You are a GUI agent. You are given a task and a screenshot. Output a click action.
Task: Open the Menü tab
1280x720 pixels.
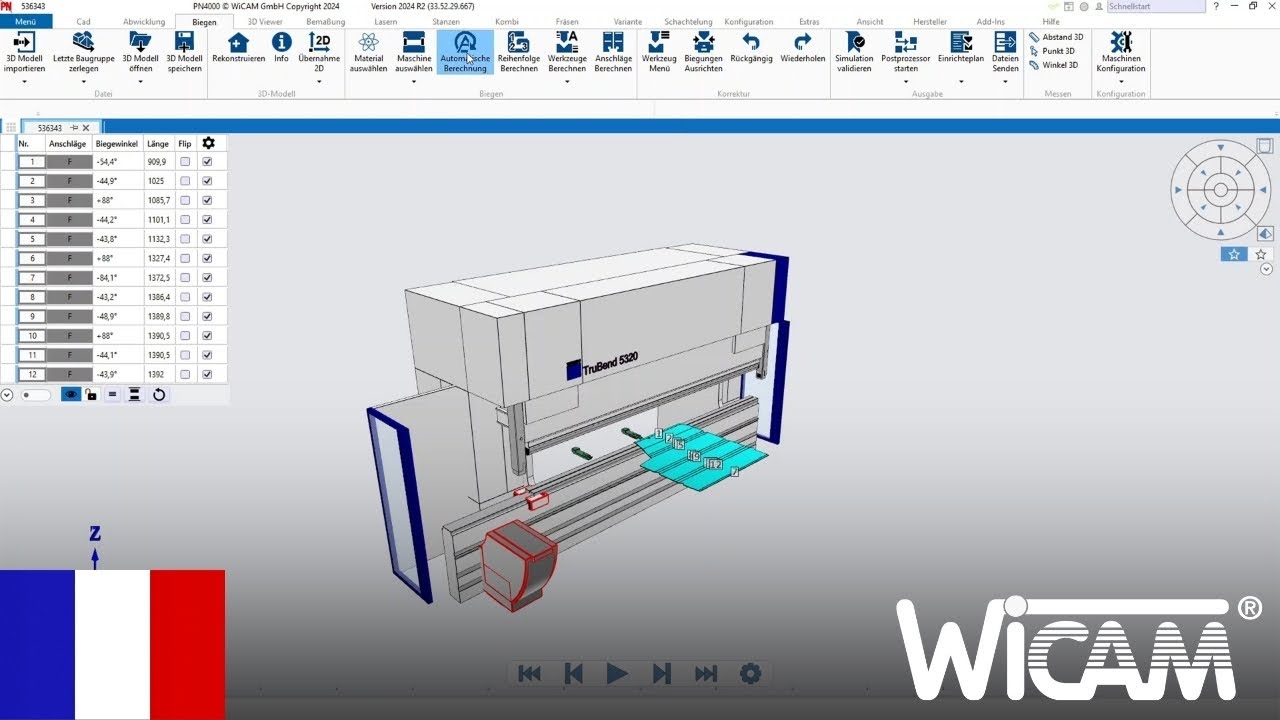(26, 21)
